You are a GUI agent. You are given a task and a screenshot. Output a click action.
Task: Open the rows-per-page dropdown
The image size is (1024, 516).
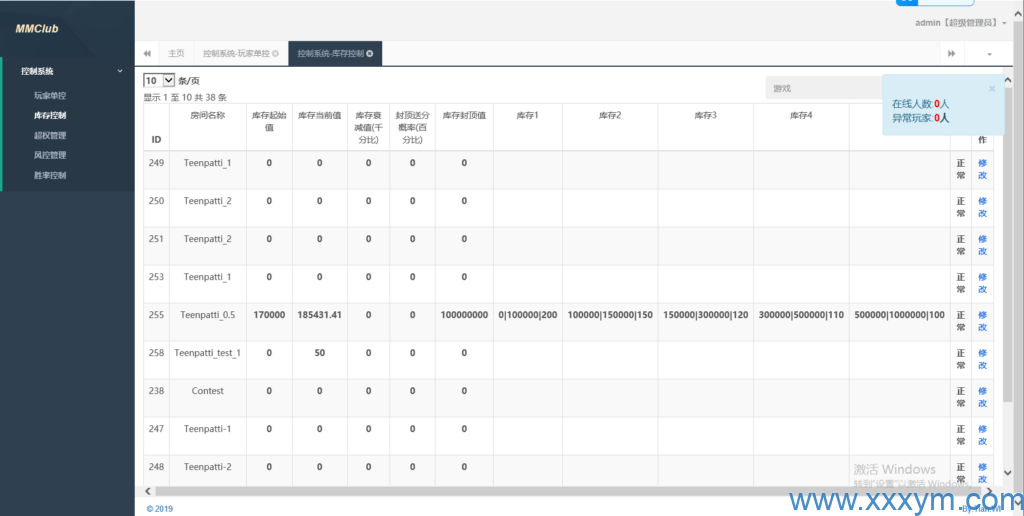pos(159,80)
